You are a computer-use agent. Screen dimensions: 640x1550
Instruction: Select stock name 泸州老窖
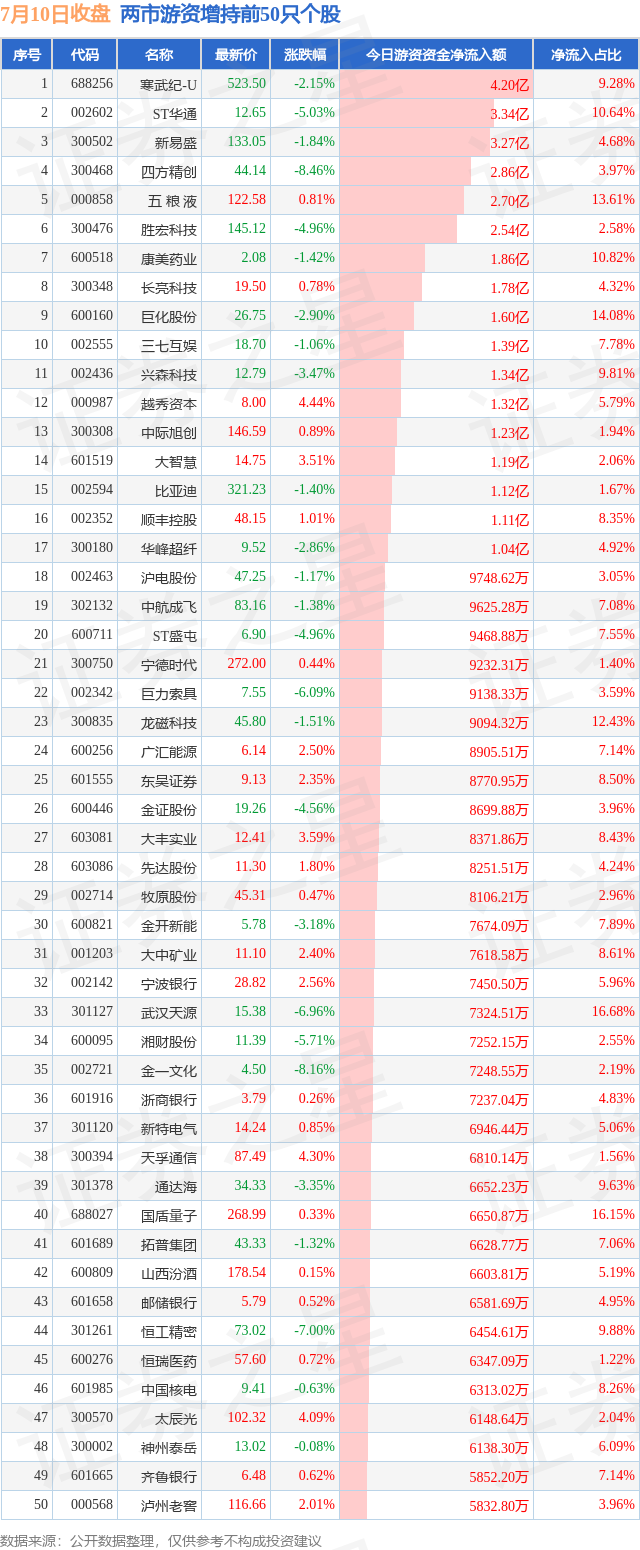pyautogui.click(x=169, y=1505)
